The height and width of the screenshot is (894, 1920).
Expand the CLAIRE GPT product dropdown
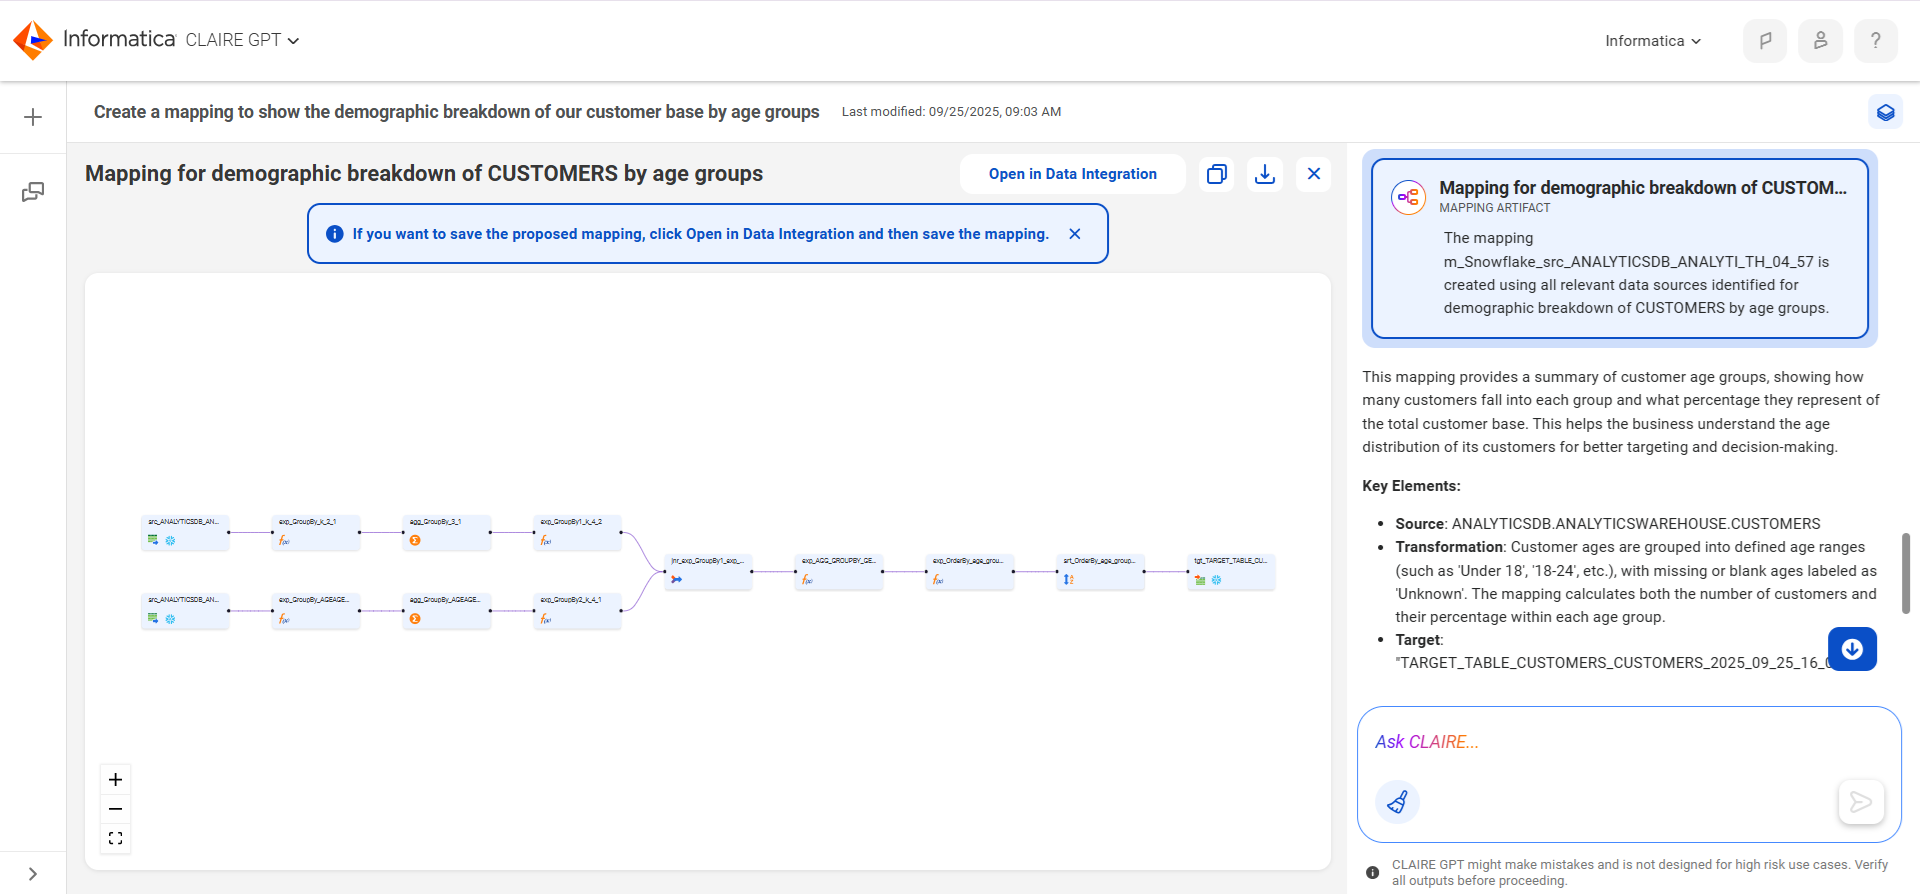coord(242,40)
